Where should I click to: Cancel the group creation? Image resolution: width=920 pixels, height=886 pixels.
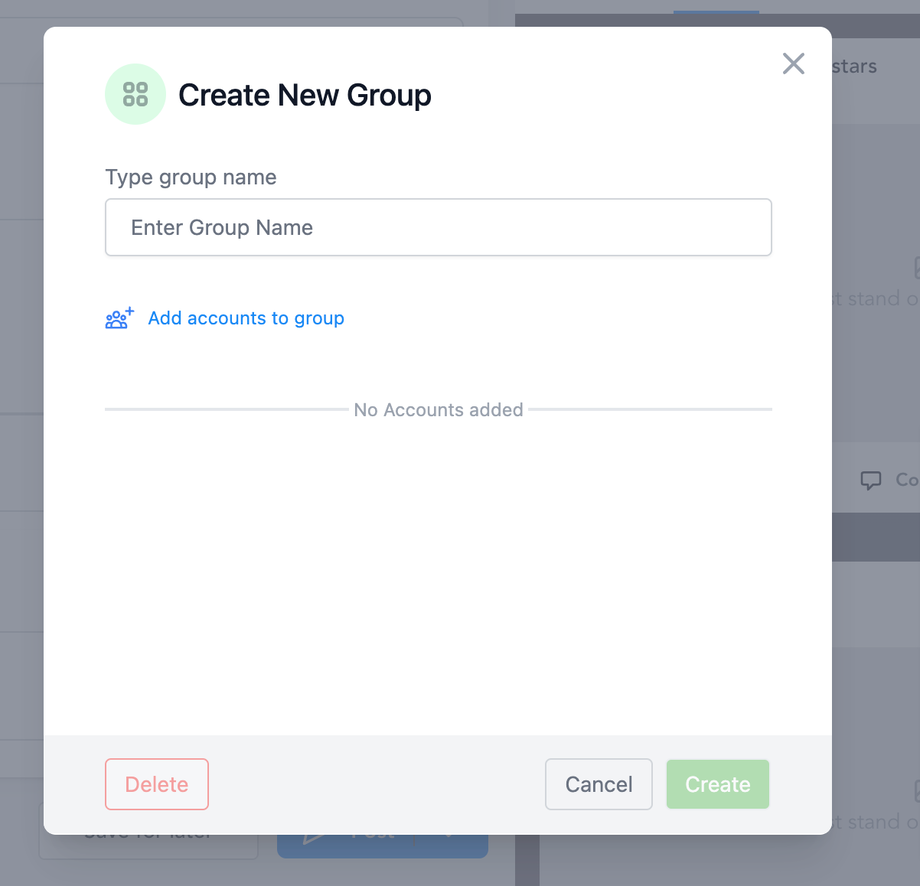[x=598, y=784]
